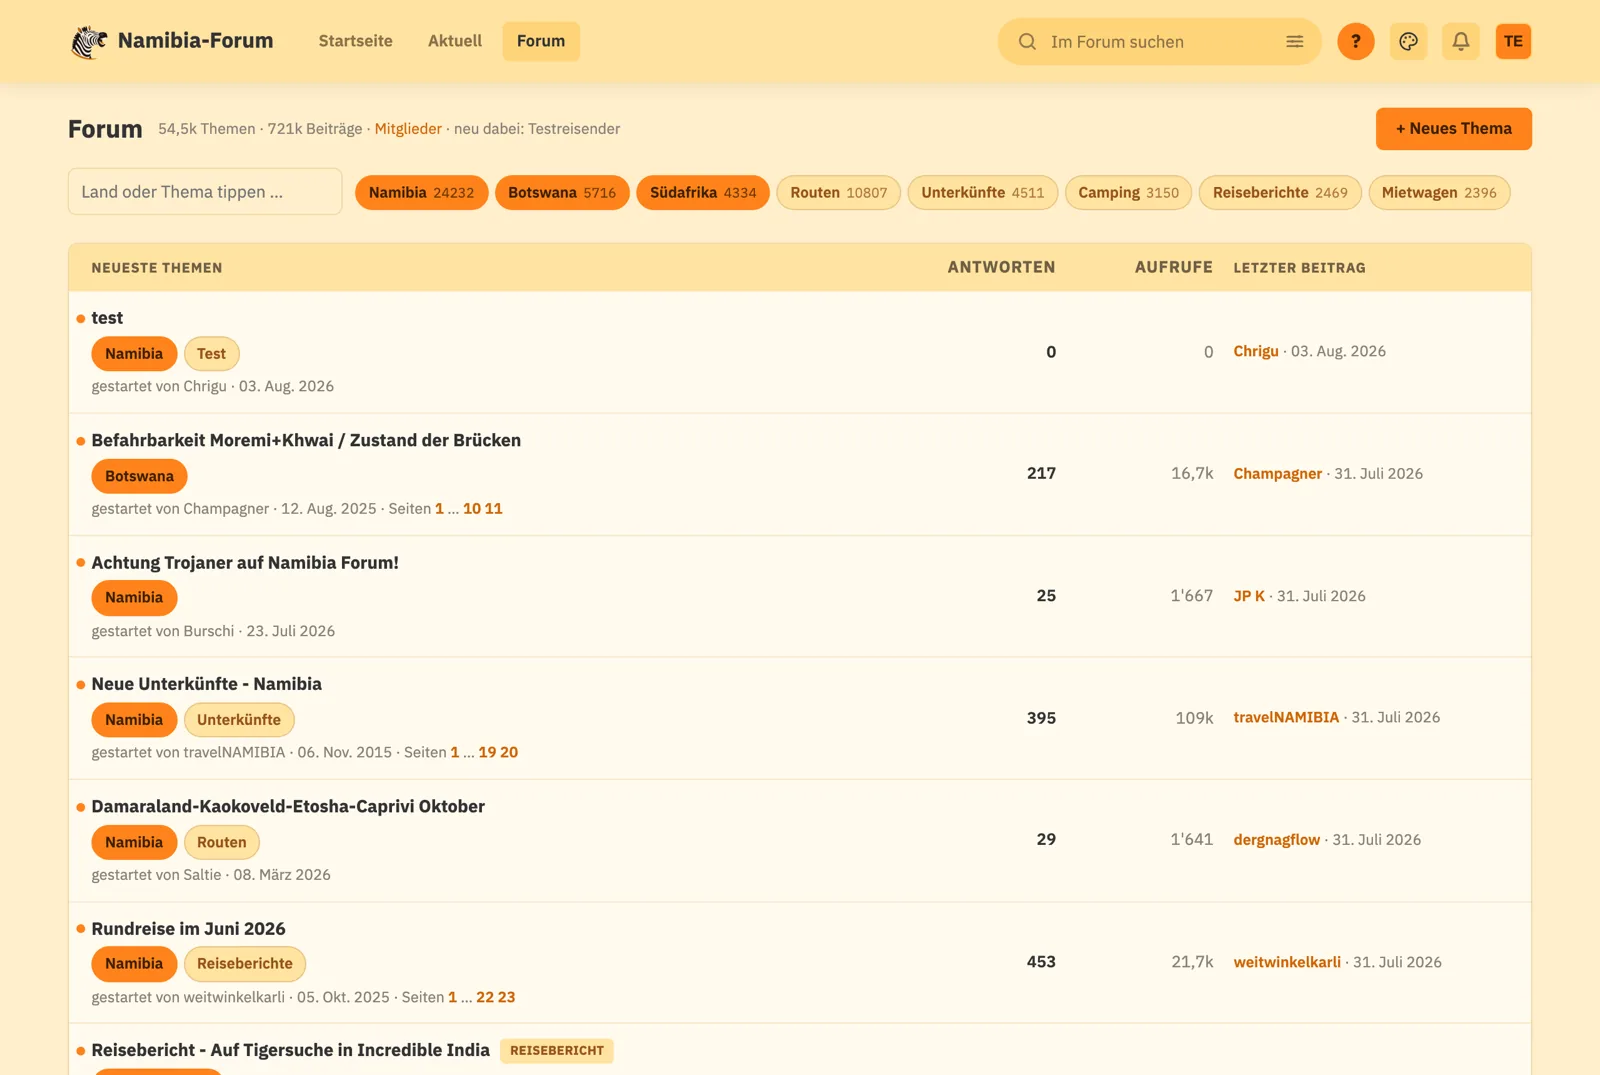
Task: Go to page 1 of Neue Unterkünfte topic
Action: coord(455,753)
